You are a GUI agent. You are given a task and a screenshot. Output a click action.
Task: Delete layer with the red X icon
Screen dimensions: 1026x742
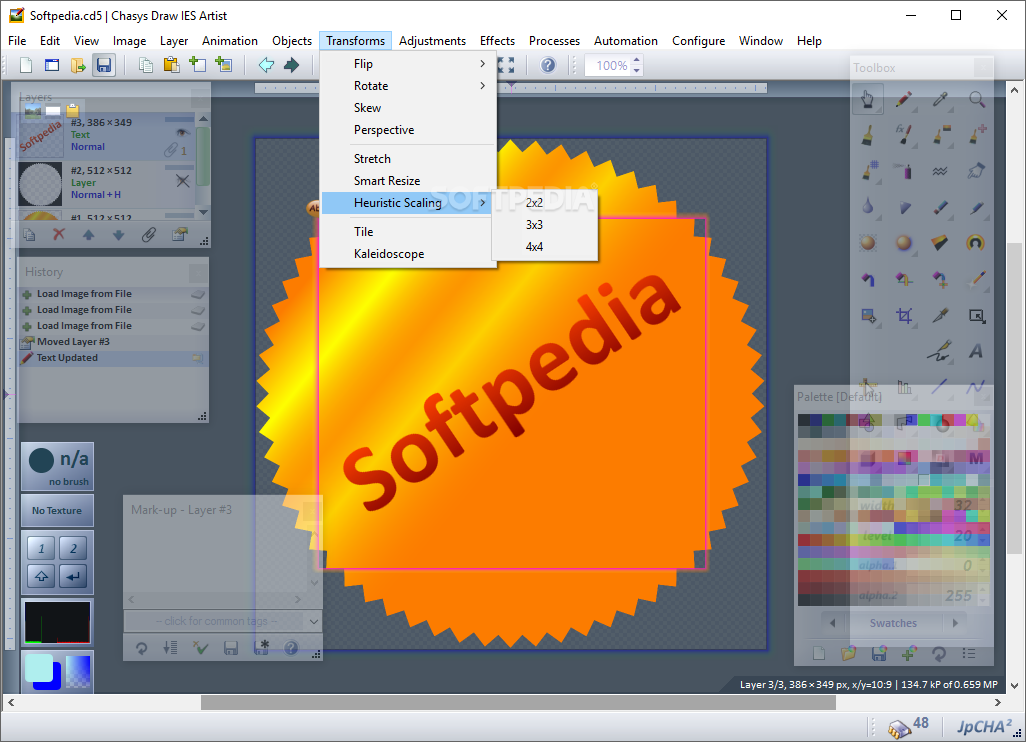(x=59, y=234)
